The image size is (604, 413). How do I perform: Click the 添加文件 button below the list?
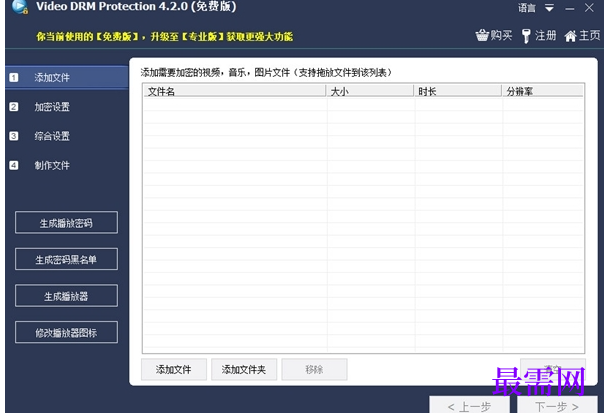[174, 369]
